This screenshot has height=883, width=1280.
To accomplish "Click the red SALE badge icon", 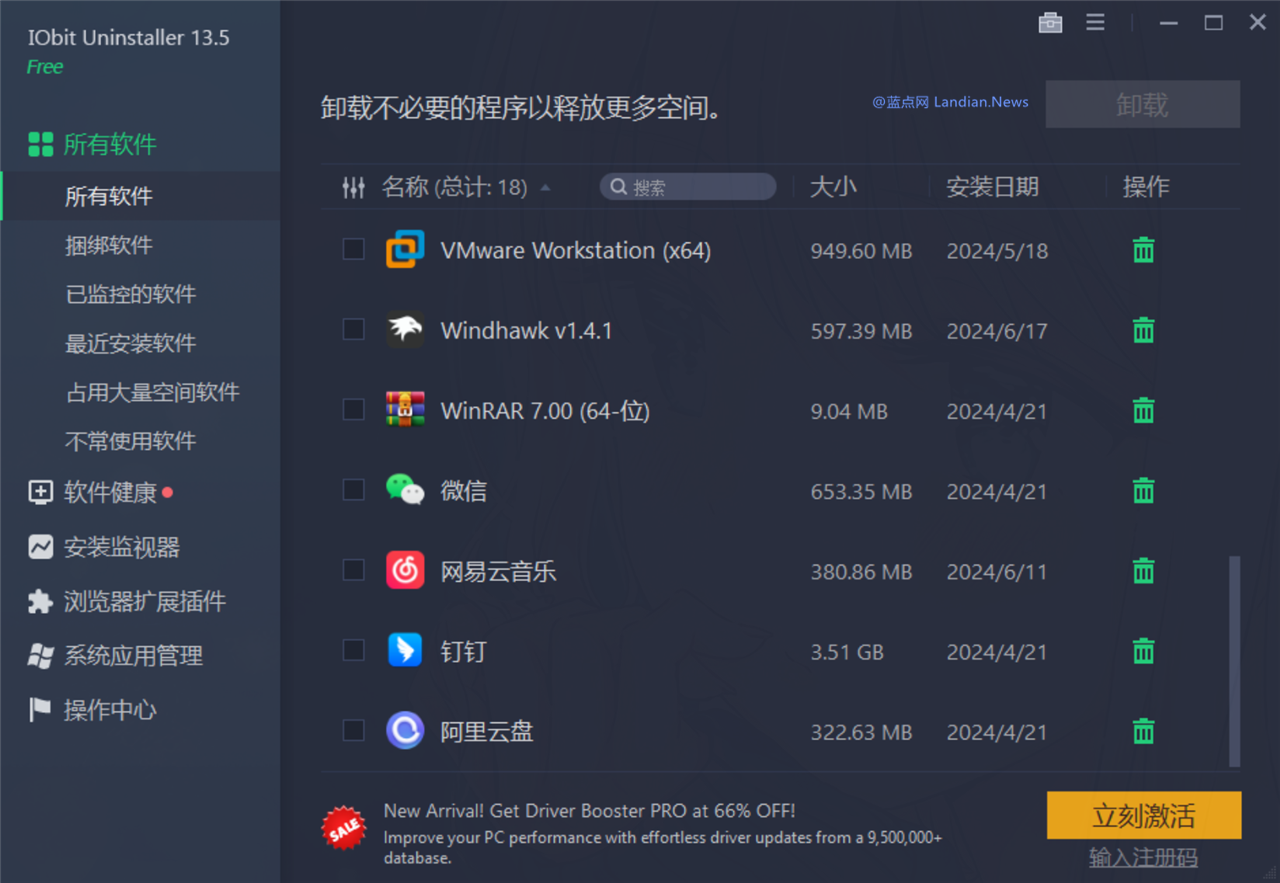I will click(x=344, y=827).
